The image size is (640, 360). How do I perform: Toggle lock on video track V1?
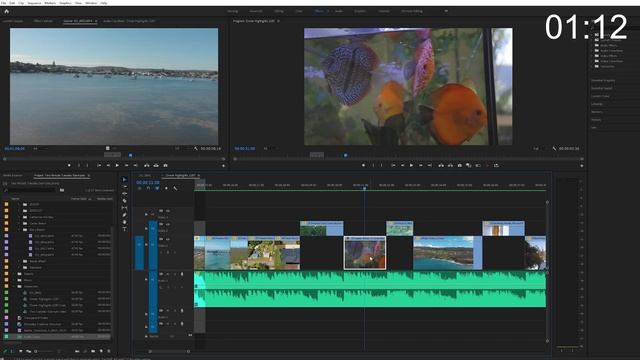[x=146, y=244]
